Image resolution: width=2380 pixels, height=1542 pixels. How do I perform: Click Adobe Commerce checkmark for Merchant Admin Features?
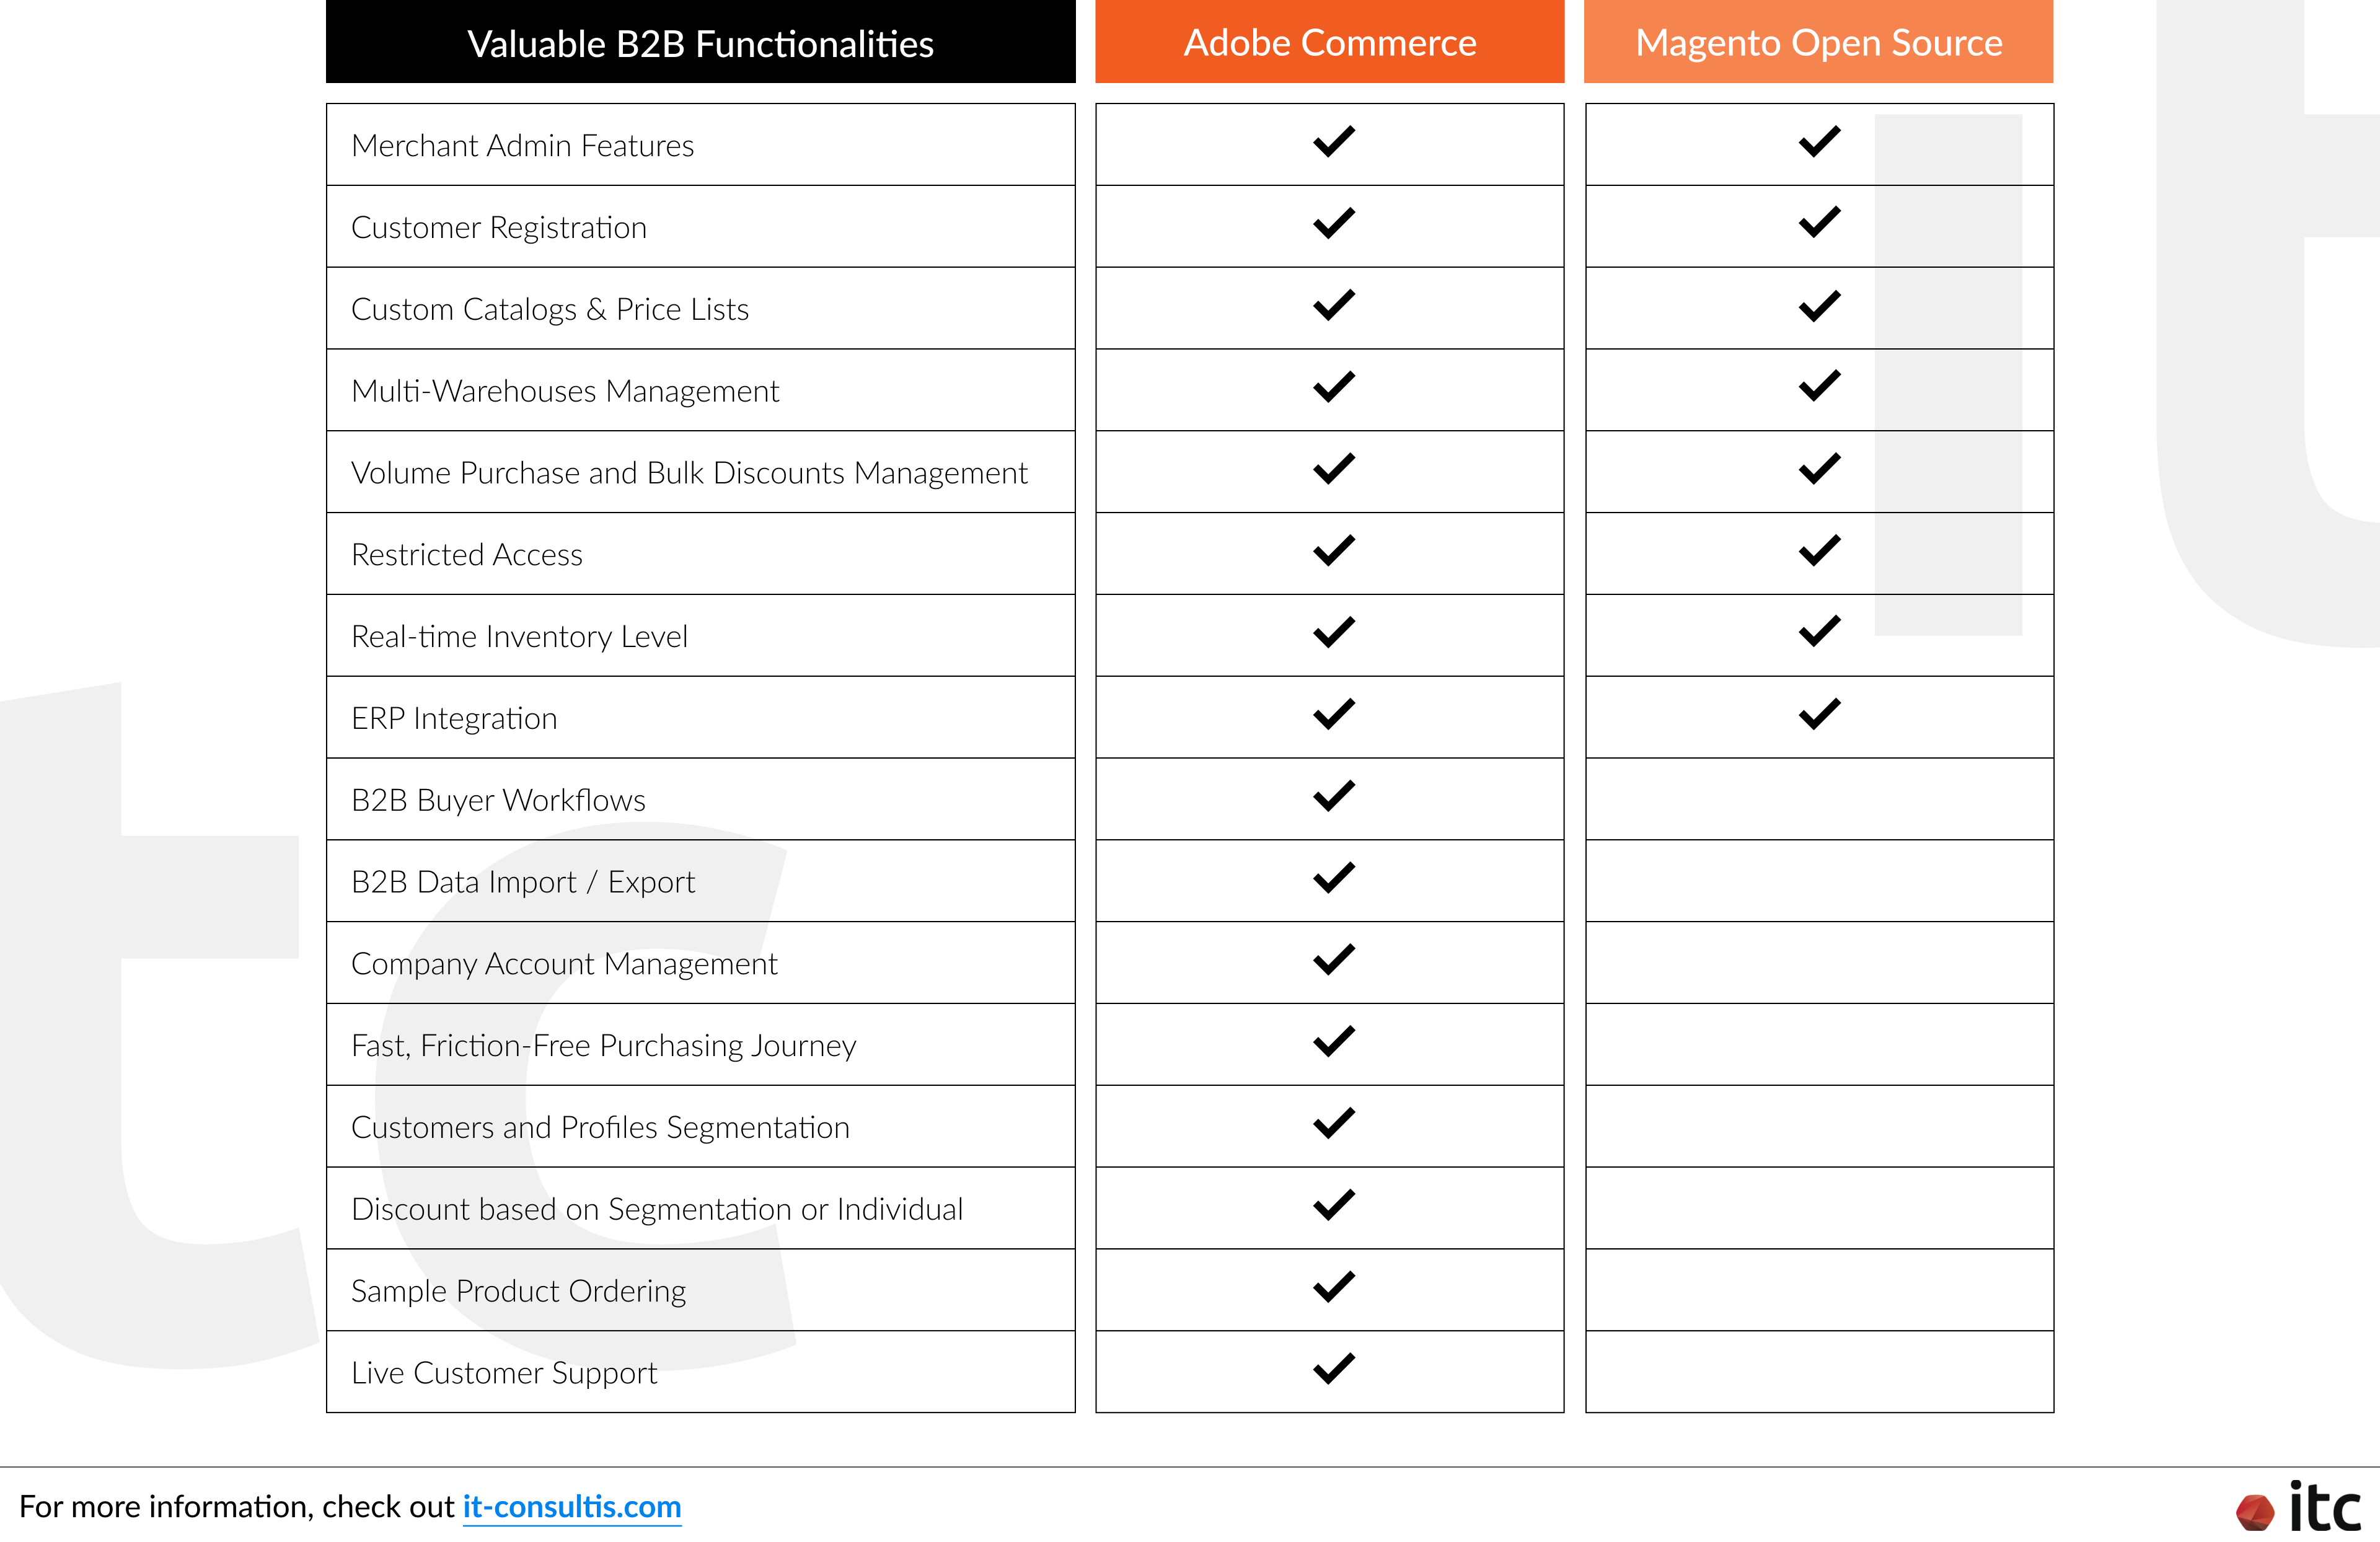tap(1334, 141)
